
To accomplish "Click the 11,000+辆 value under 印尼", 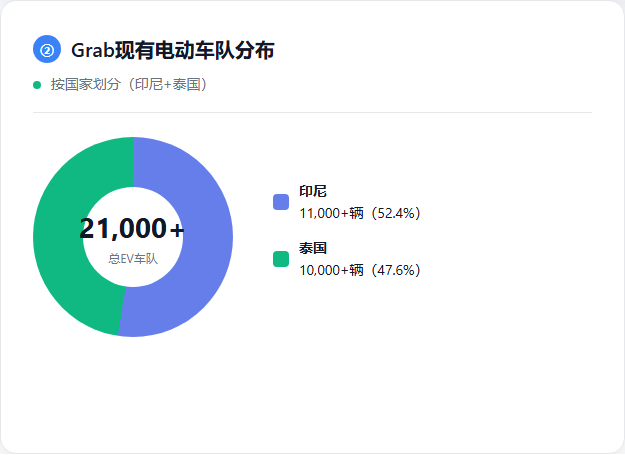I will coord(328,213).
